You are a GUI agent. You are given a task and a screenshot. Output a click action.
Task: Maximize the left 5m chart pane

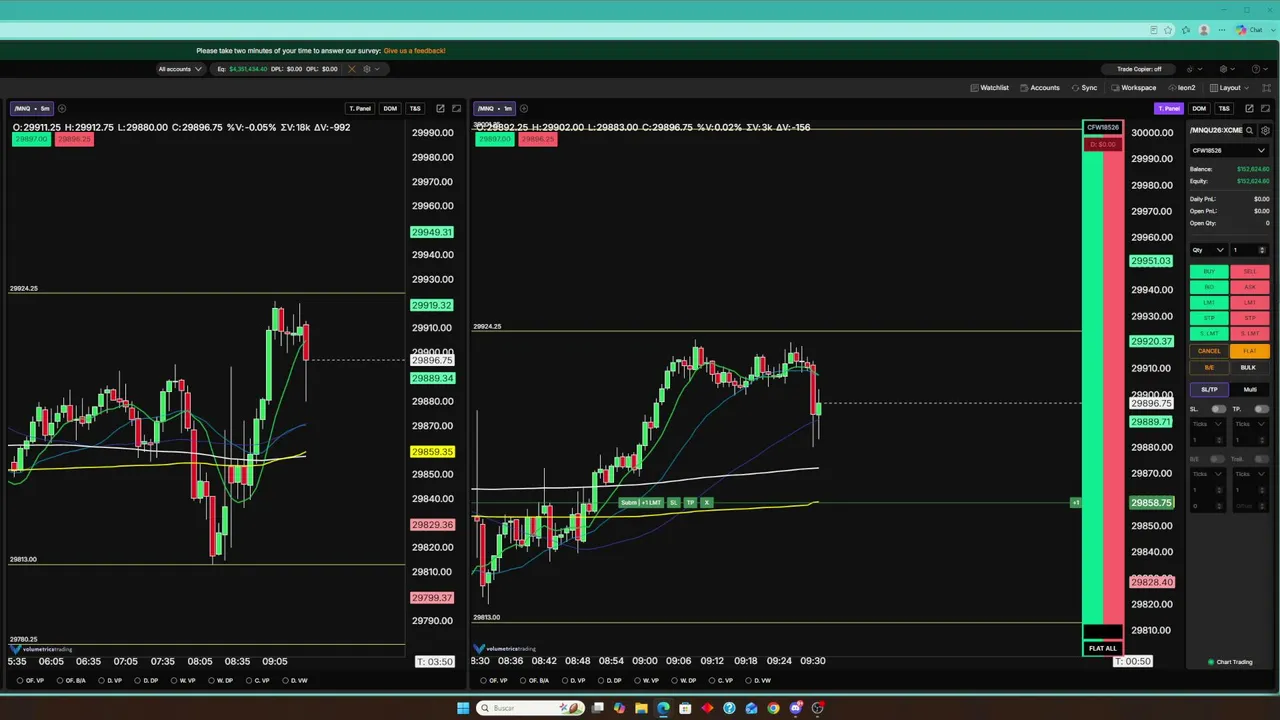pyautogui.click(x=457, y=108)
